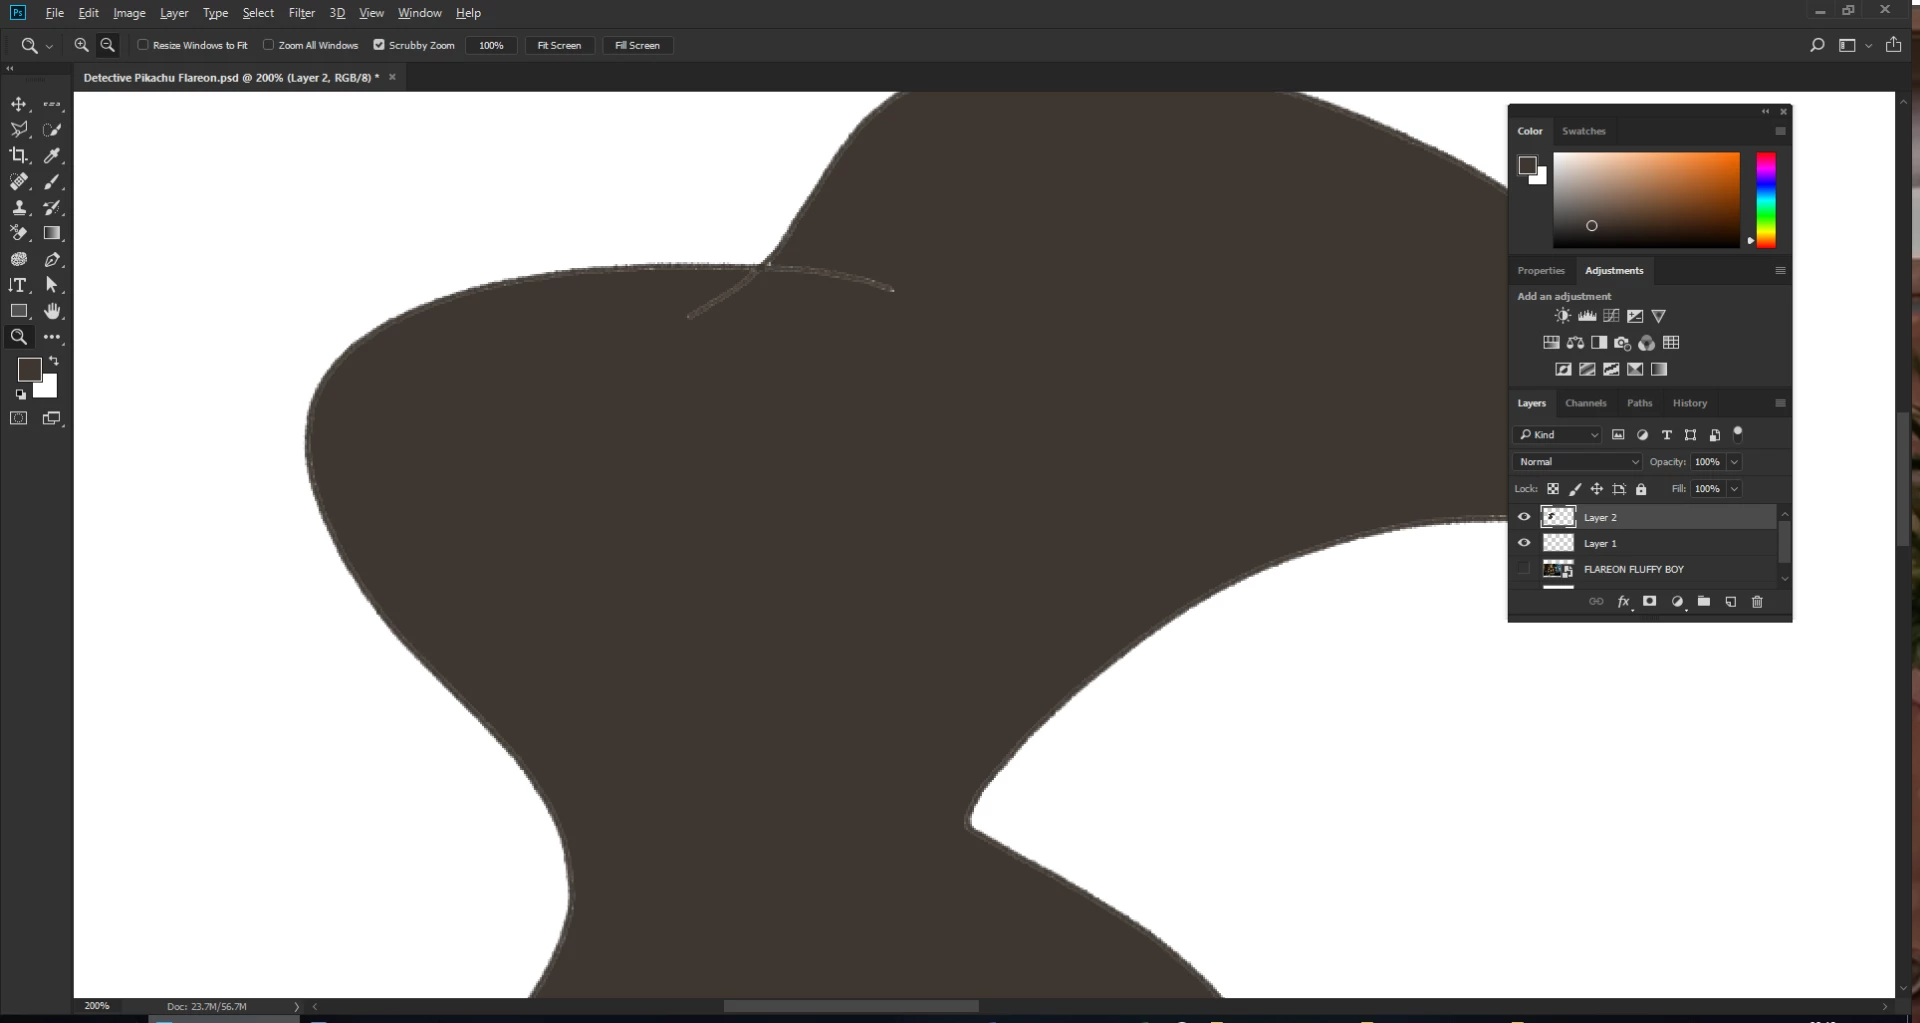Select the Move tool

pos(18,104)
